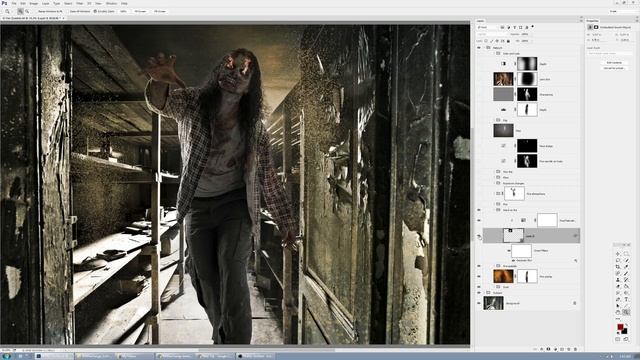The width and height of the screenshot is (640, 360).
Task: Select the Zoom tool in tools panel
Action: (626, 312)
